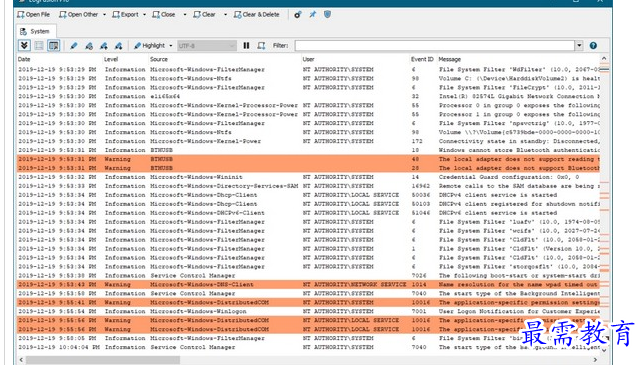
Task: Select the BTHUSB warning with event ID 40
Action: click(308, 159)
